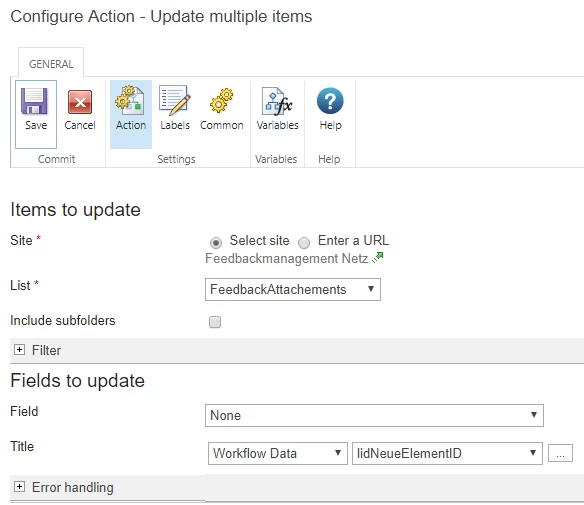Open the Labels settings icon

[x=175, y=100]
